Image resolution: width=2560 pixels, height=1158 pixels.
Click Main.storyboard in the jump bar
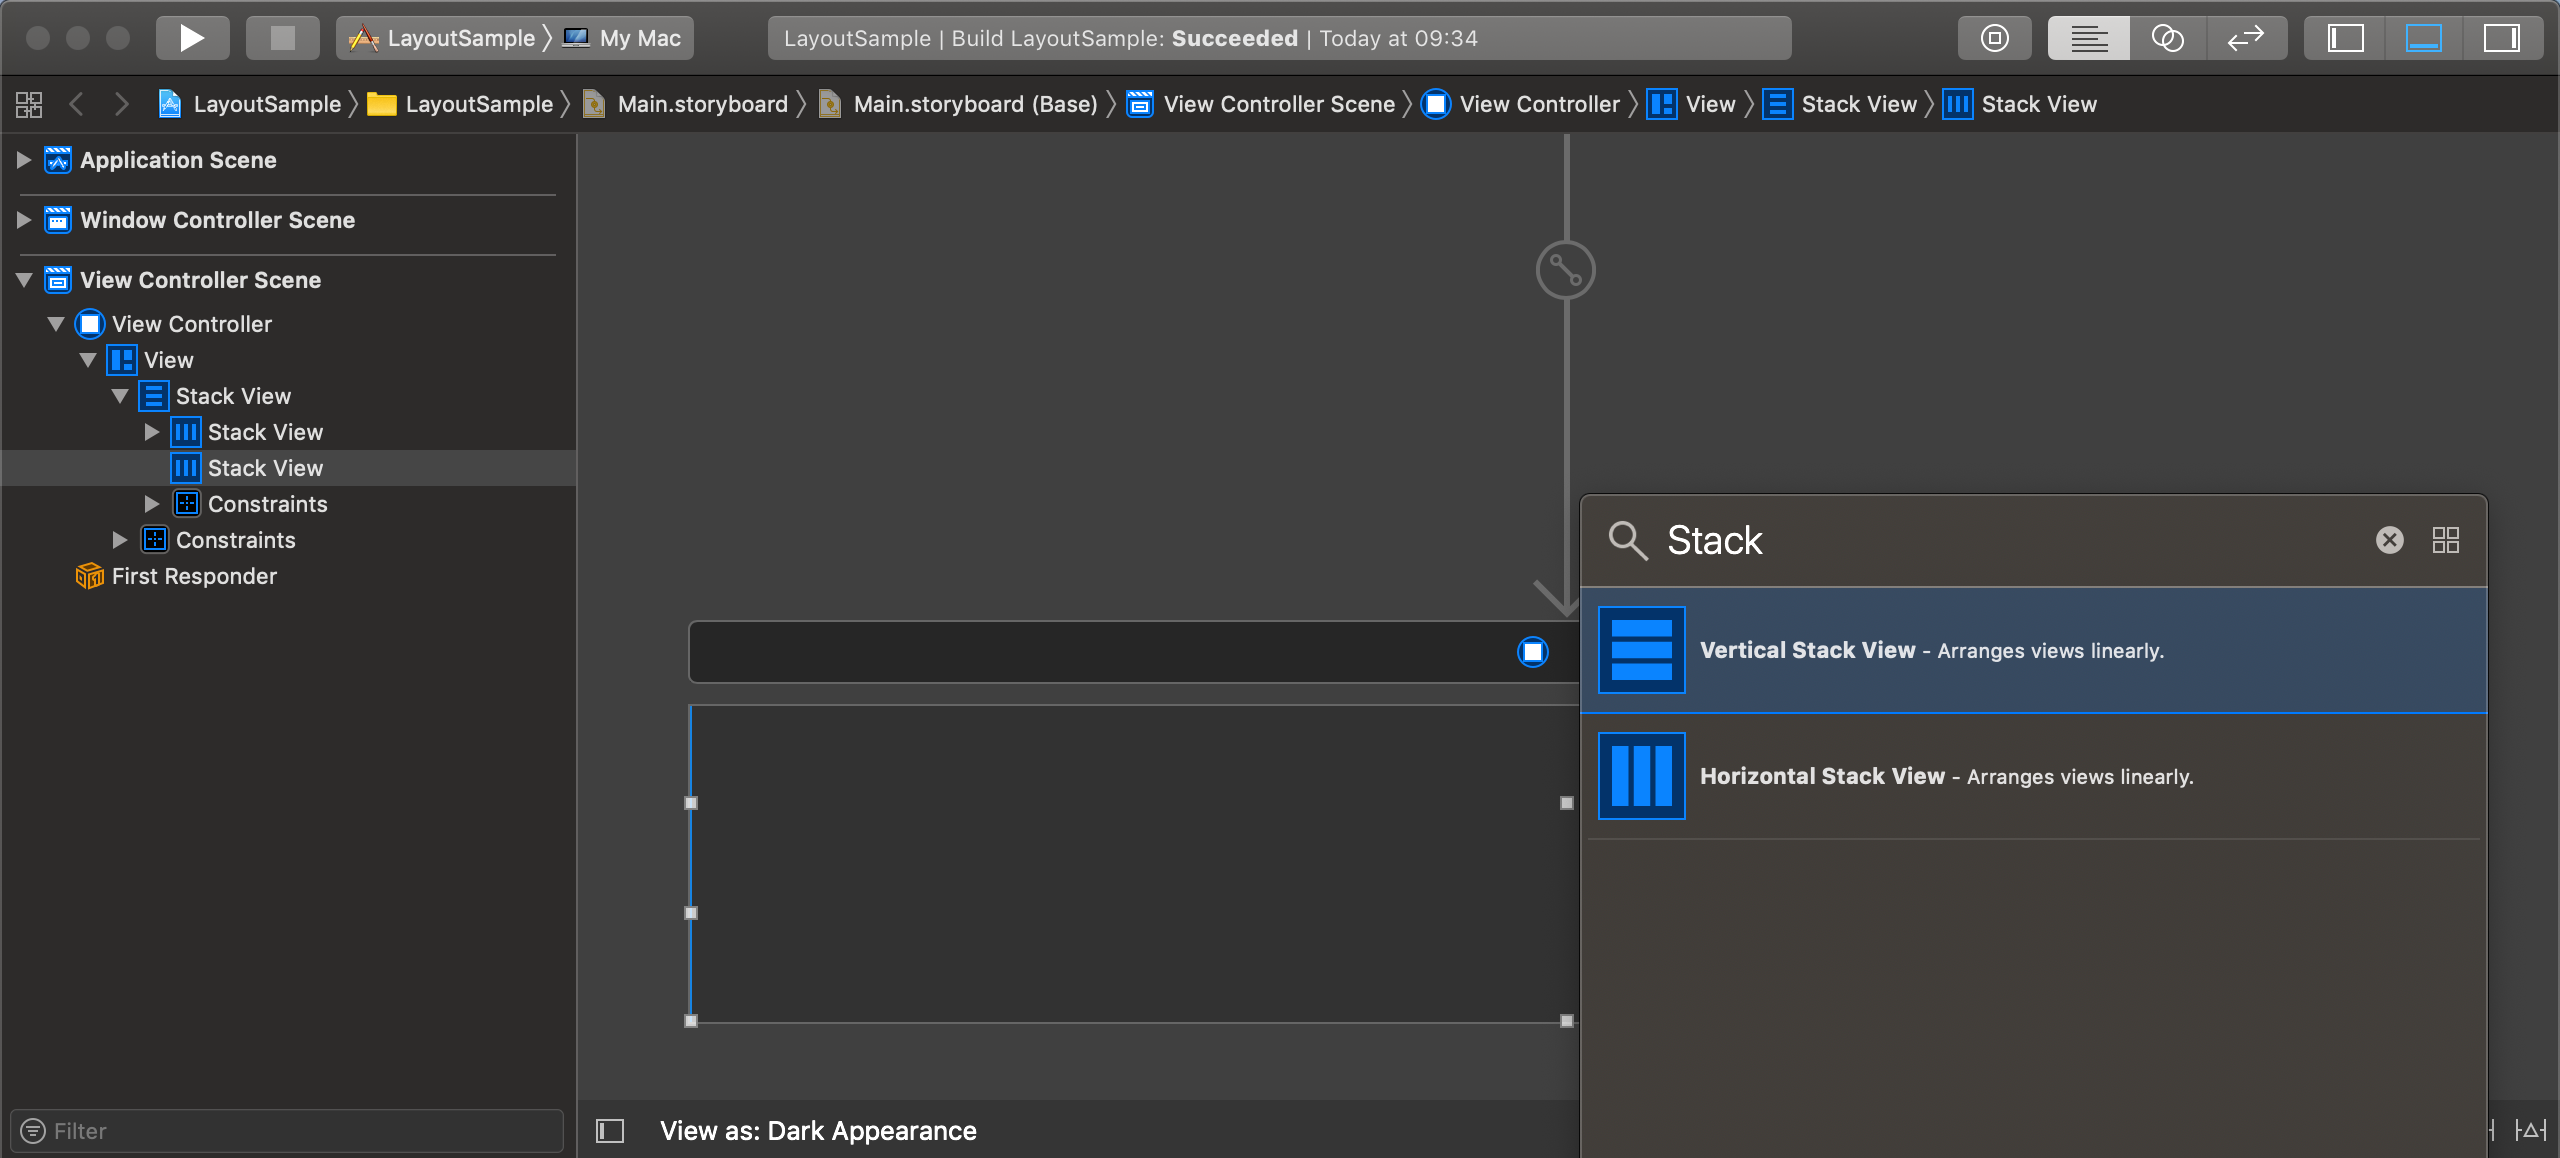(x=700, y=103)
